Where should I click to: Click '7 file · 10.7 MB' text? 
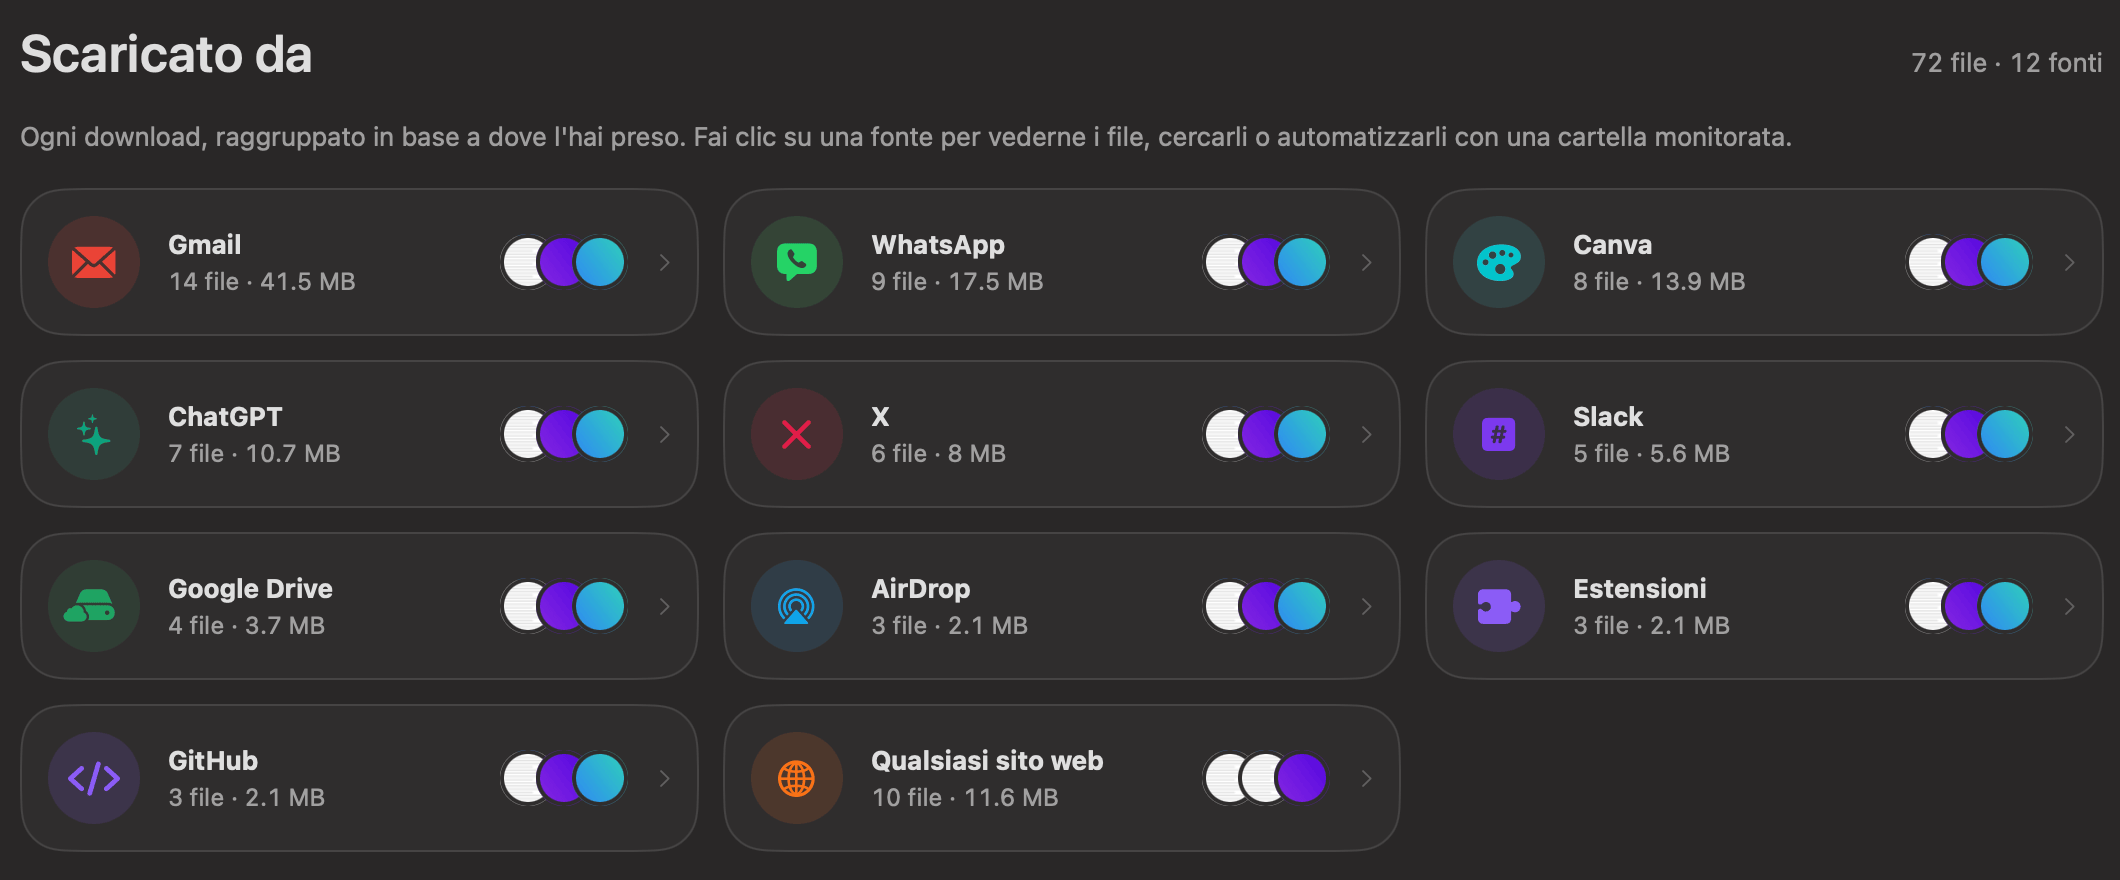coord(254,454)
